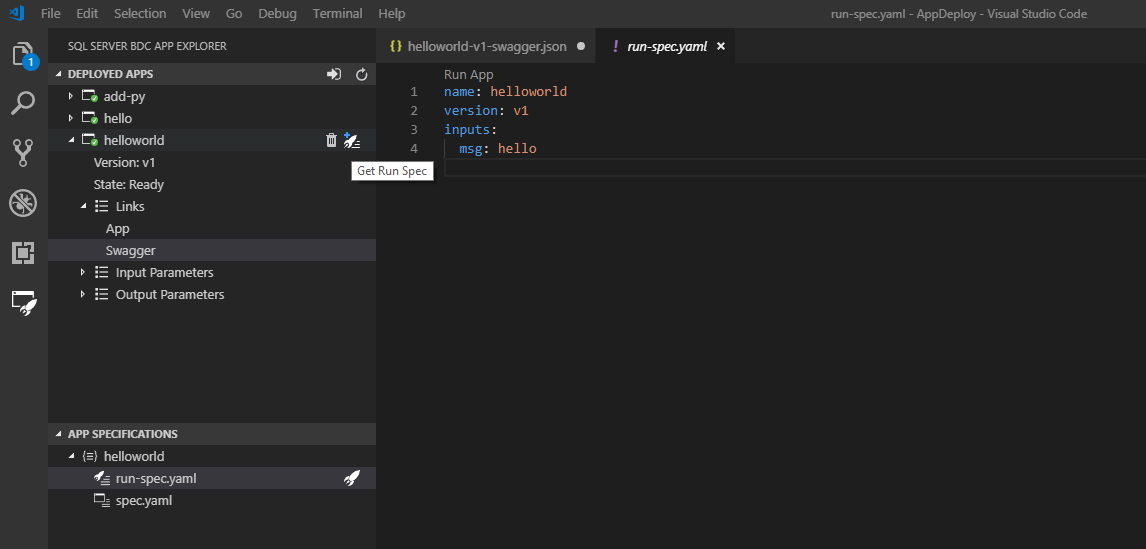
Task: Open the Terminal menu
Action: (x=337, y=13)
